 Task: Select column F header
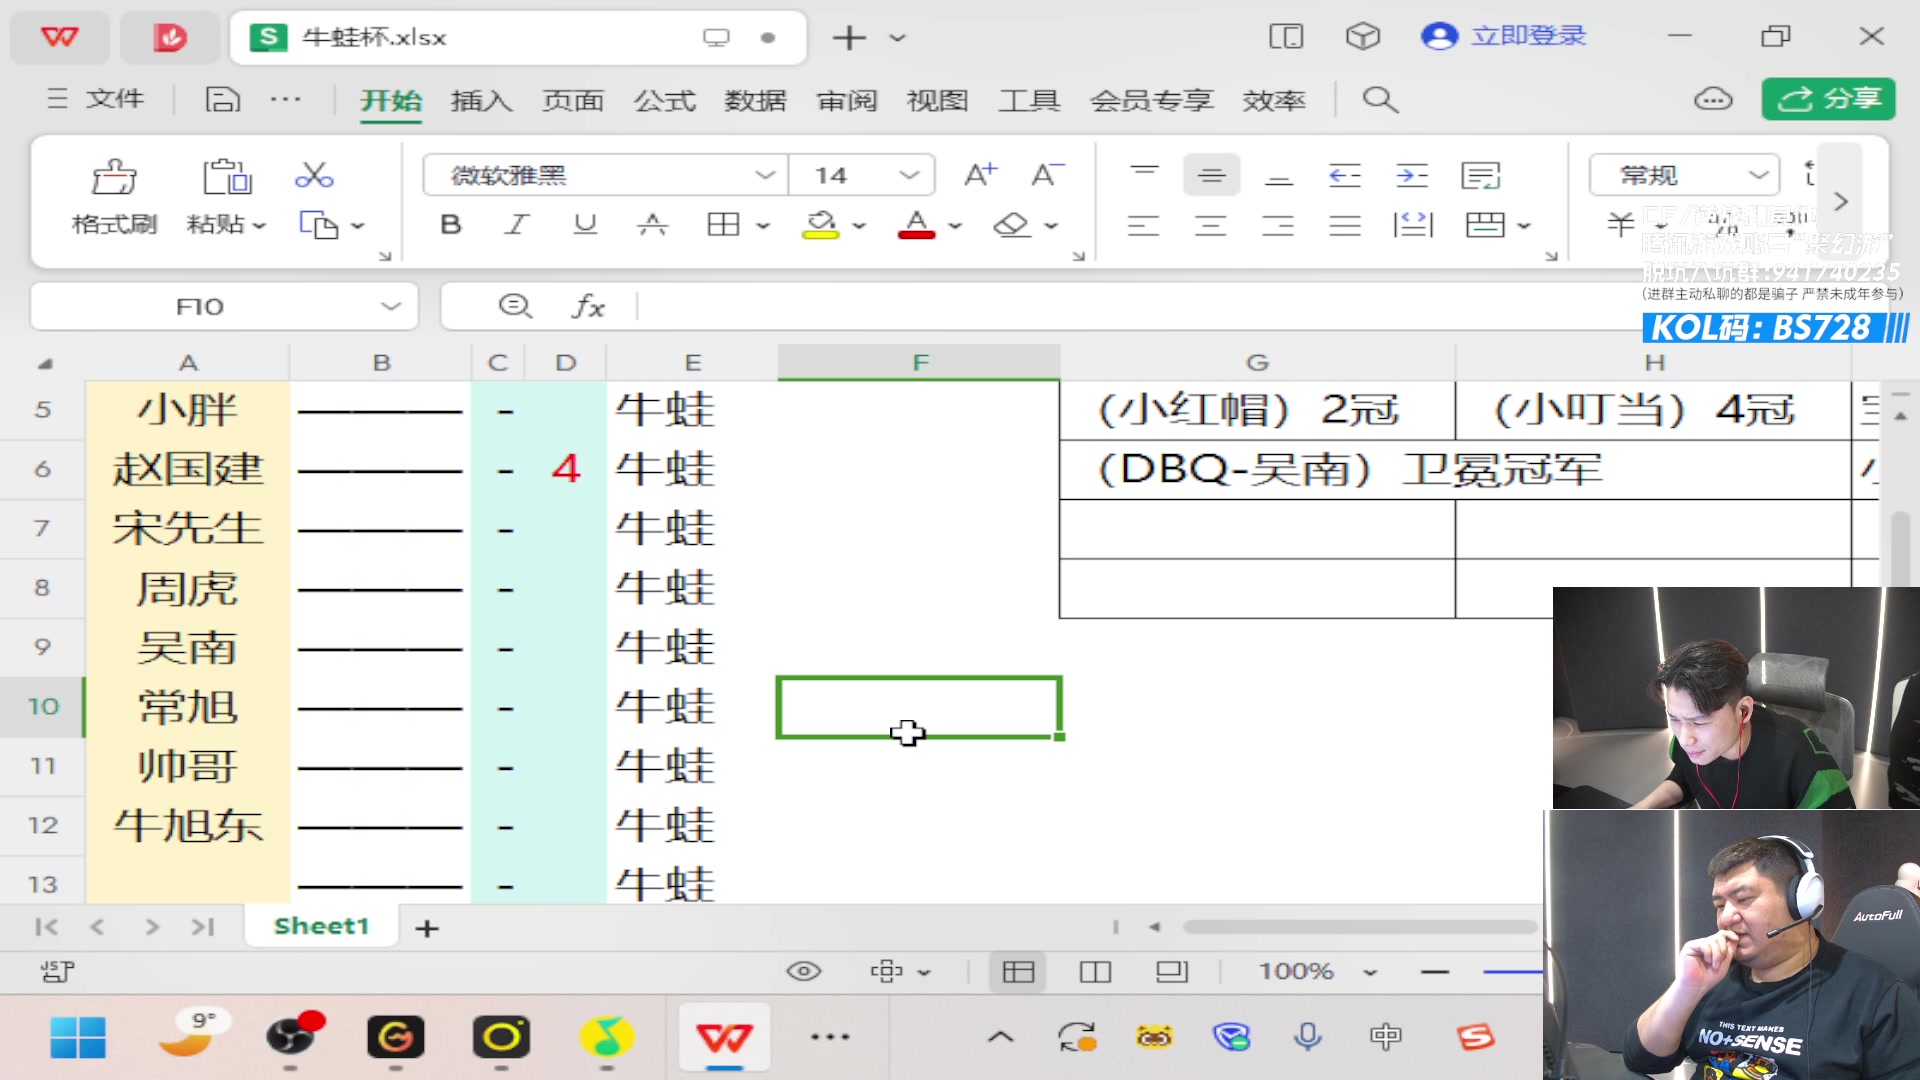pyautogui.click(x=919, y=362)
